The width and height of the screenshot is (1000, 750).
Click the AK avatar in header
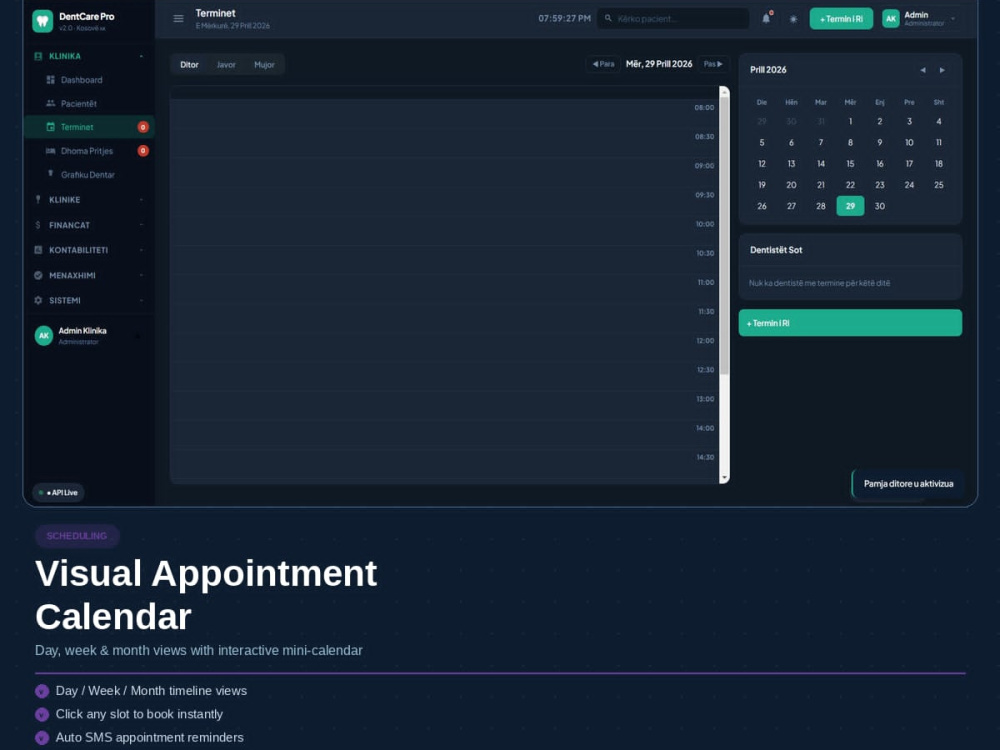(891, 18)
